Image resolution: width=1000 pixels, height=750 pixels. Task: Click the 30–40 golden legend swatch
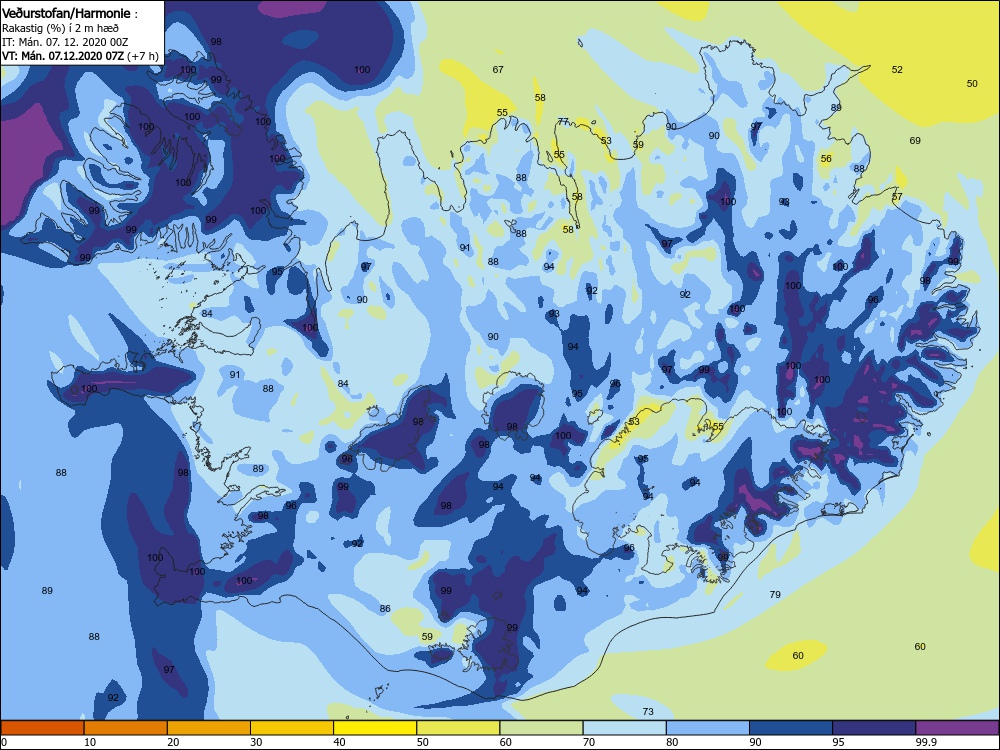click(x=292, y=728)
